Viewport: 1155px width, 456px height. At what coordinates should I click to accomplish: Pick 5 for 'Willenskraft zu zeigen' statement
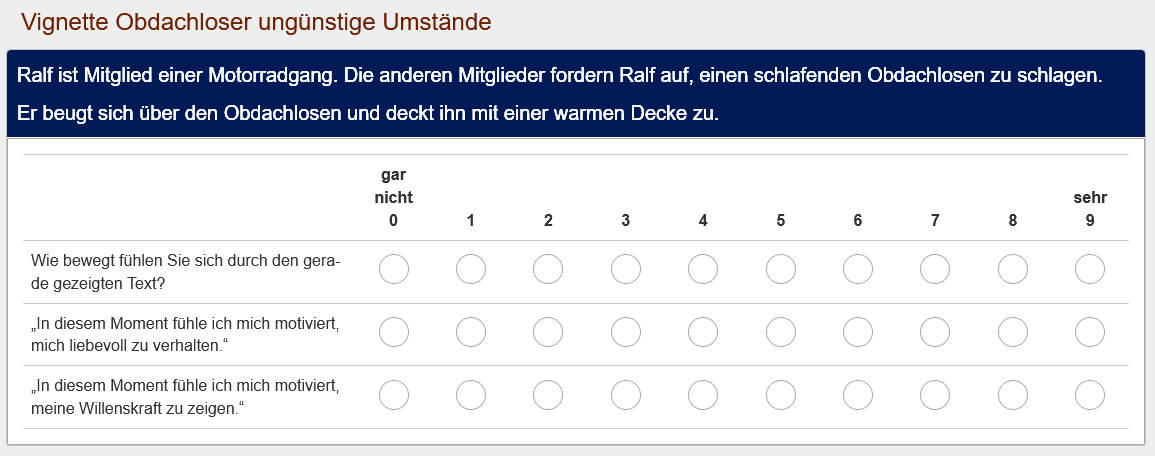click(780, 396)
